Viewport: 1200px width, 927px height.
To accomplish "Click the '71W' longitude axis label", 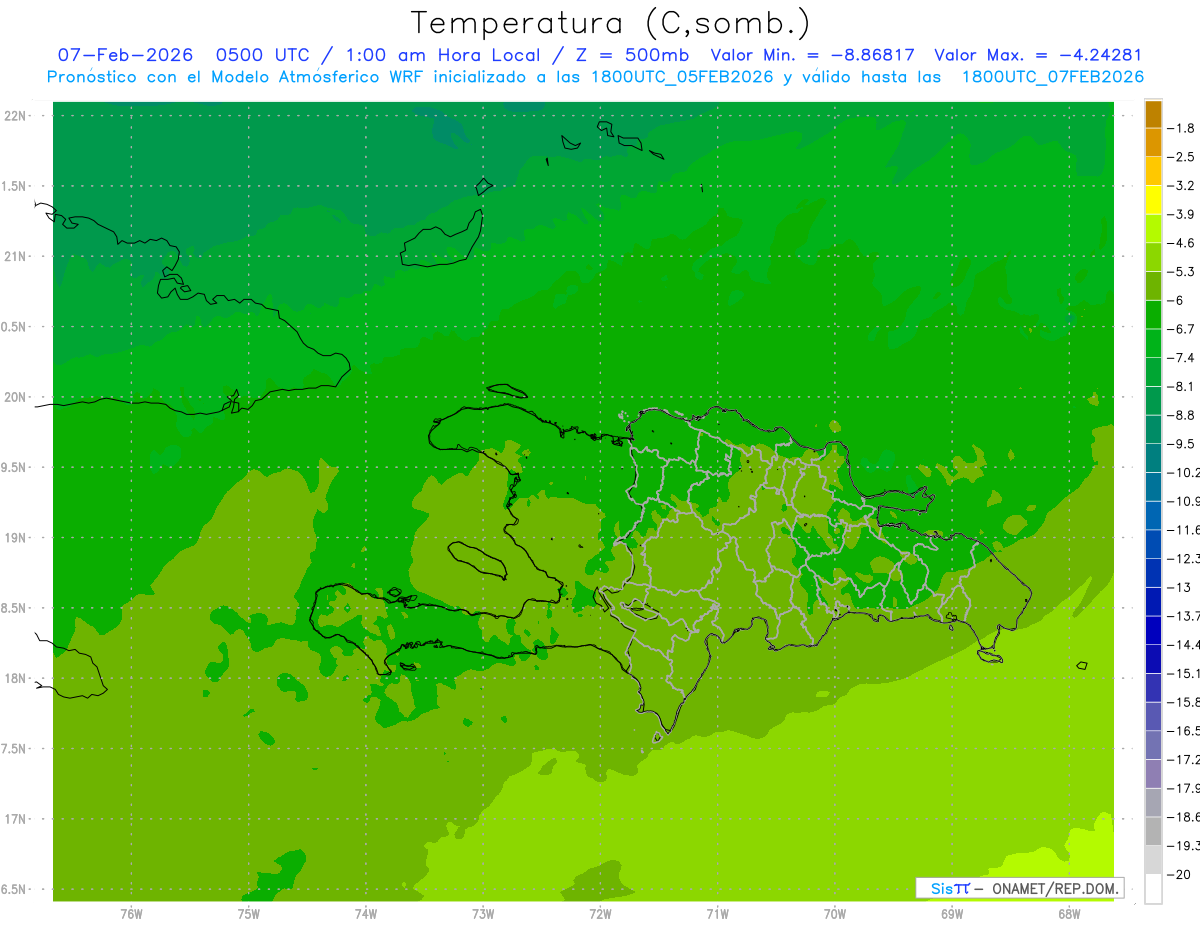I will click(x=717, y=914).
